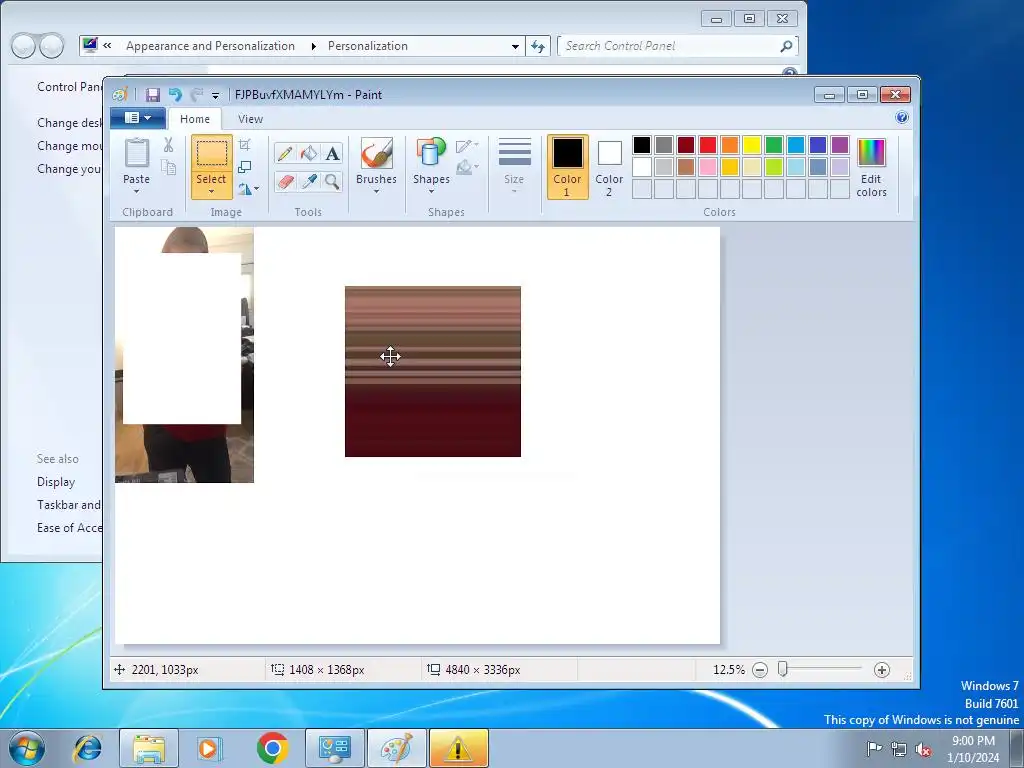This screenshot has width=1024, height=768.
Task: Open File Explorer from the taskbar
Action: (x=149, y=748)
